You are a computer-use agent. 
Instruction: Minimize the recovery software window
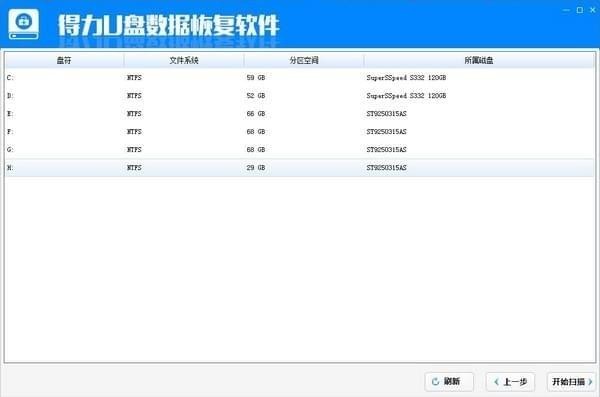point(566,10)
